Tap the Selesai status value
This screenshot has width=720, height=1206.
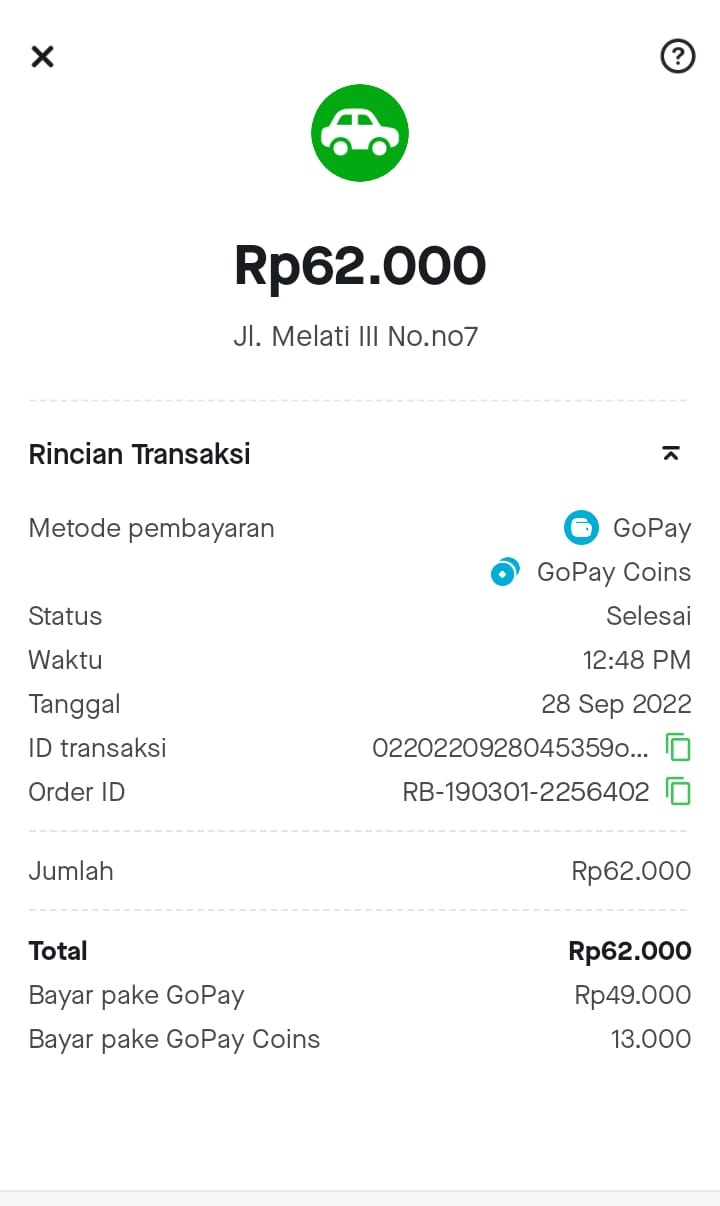click(x=648, y=616)
